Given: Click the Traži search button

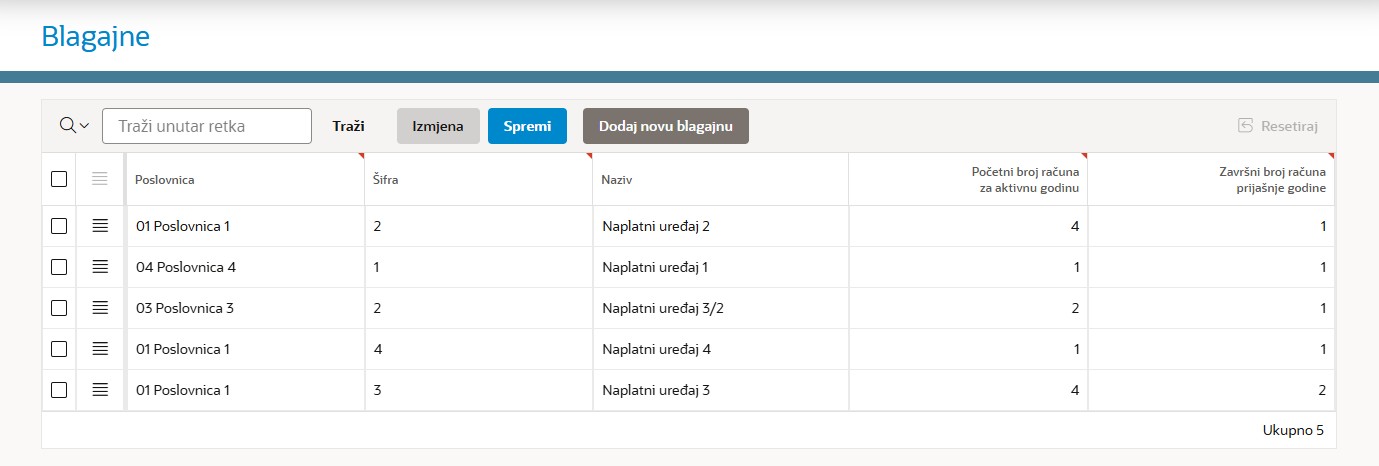Looking at the screenshot, I should [348, 126].
